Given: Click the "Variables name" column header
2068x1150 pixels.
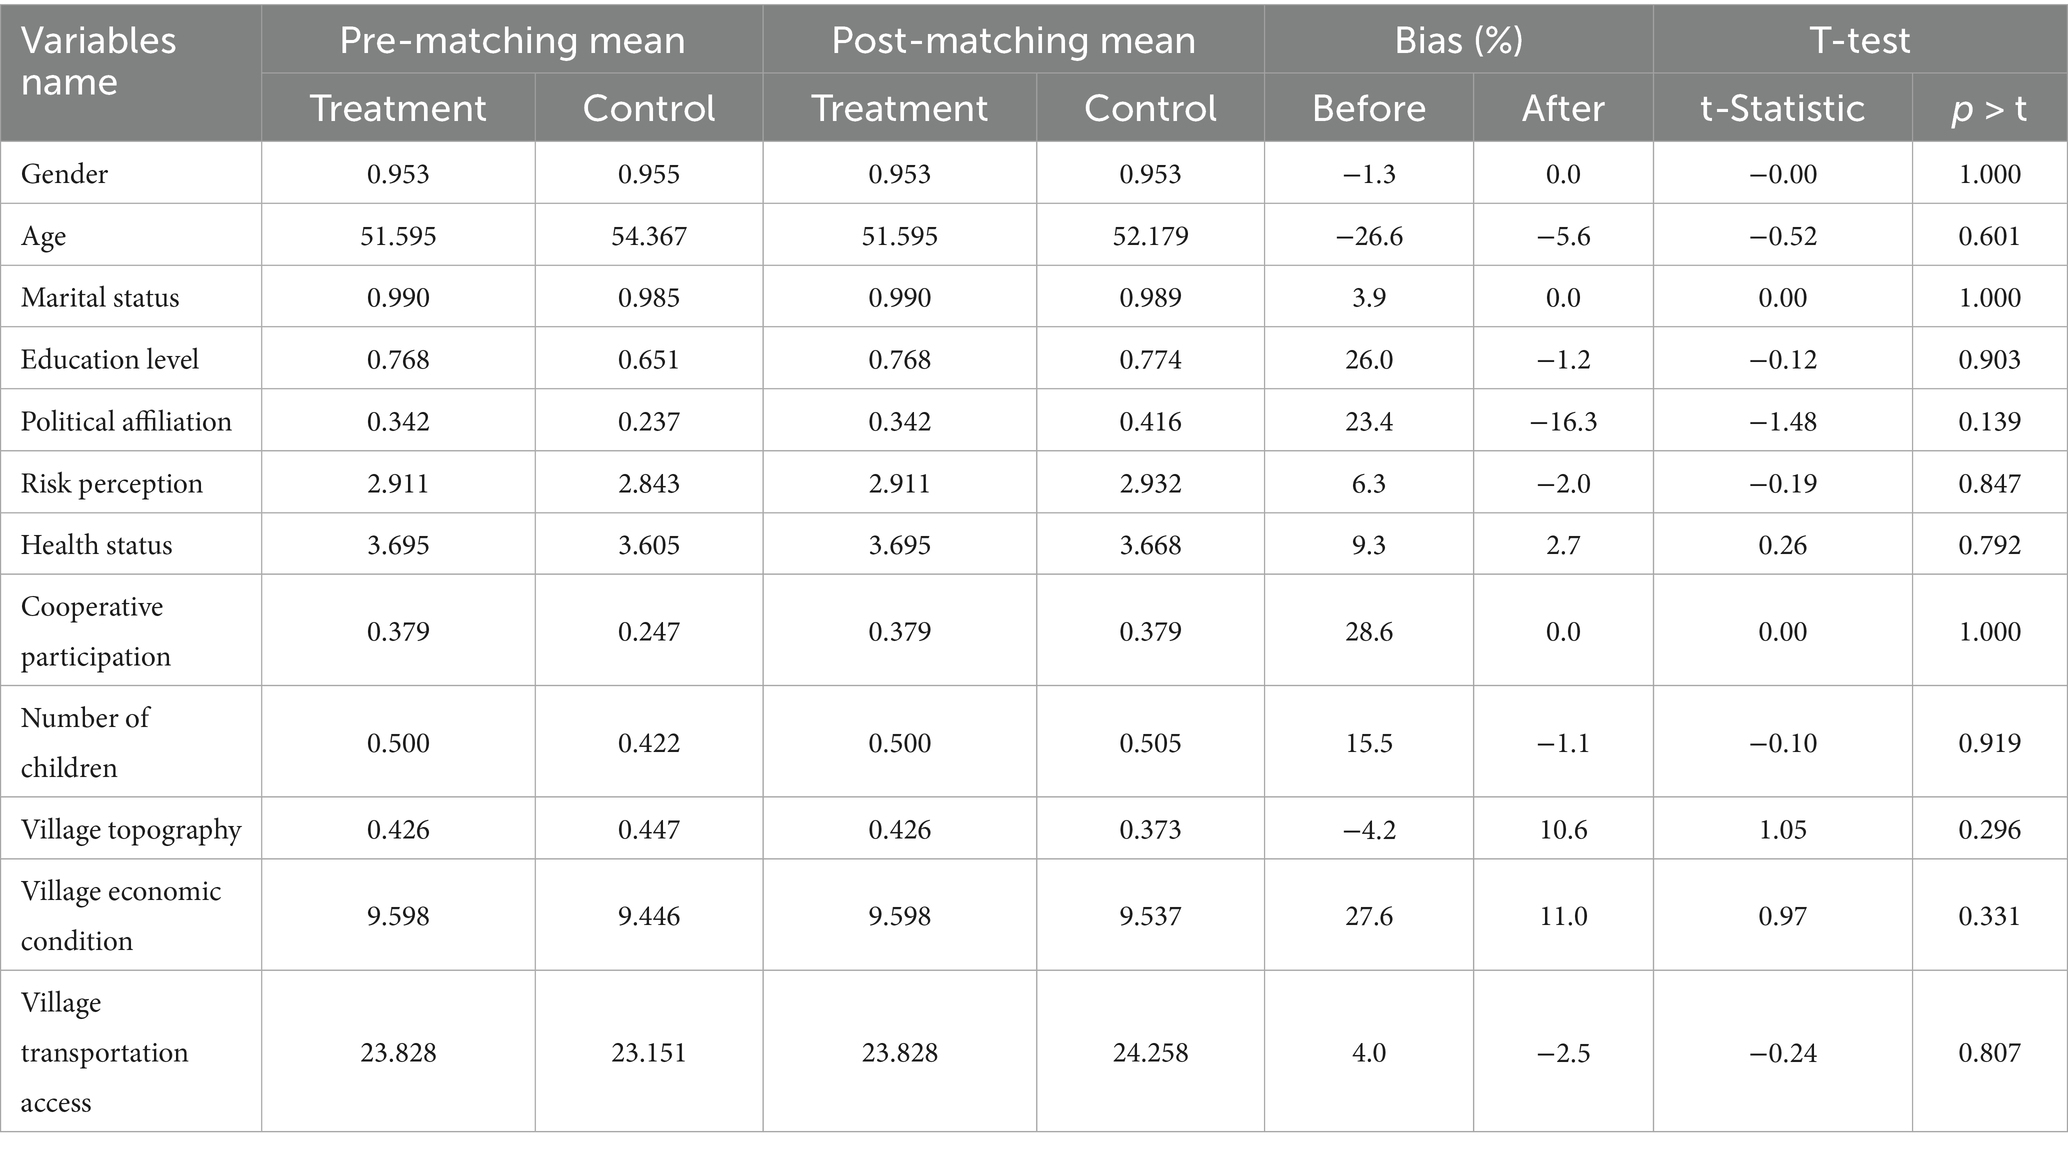Looking at the screenshot, I should [98, 61].
